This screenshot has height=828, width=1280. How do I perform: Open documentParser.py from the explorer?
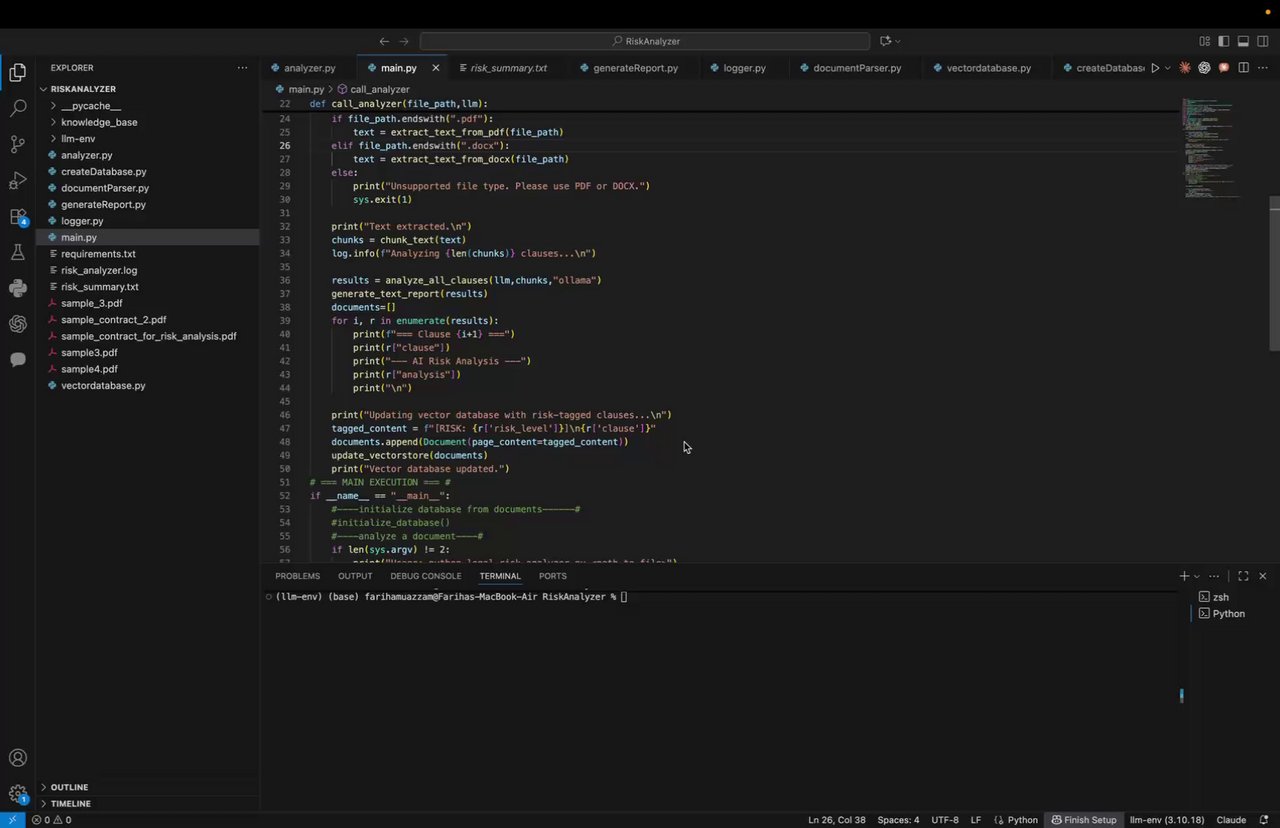click(105, 188)
